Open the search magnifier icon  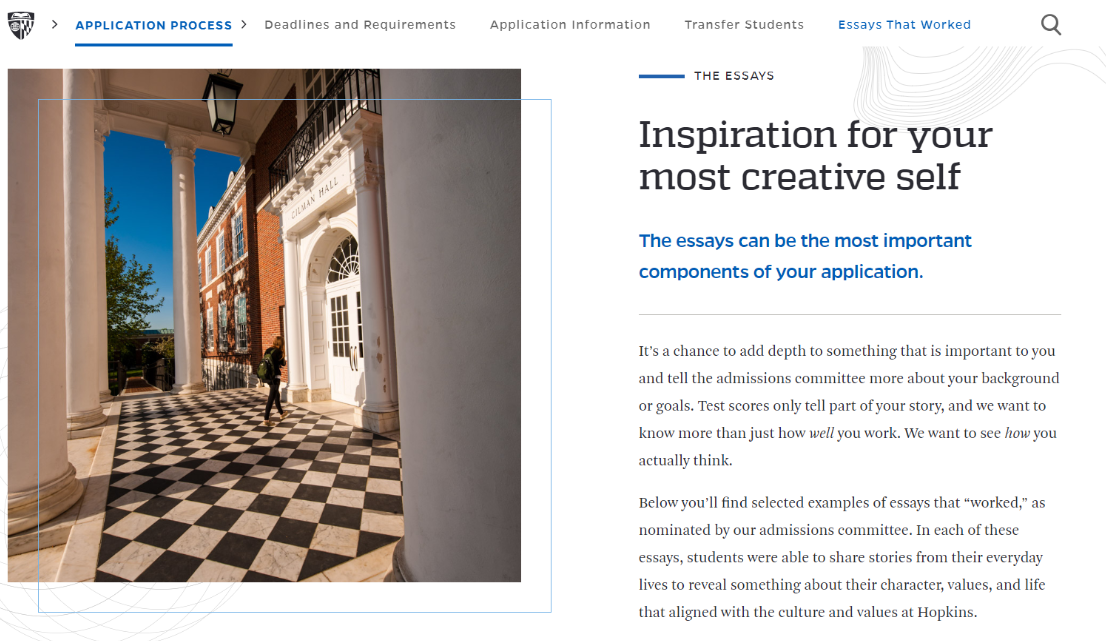pyautogui.click(x=1051, y=25)
